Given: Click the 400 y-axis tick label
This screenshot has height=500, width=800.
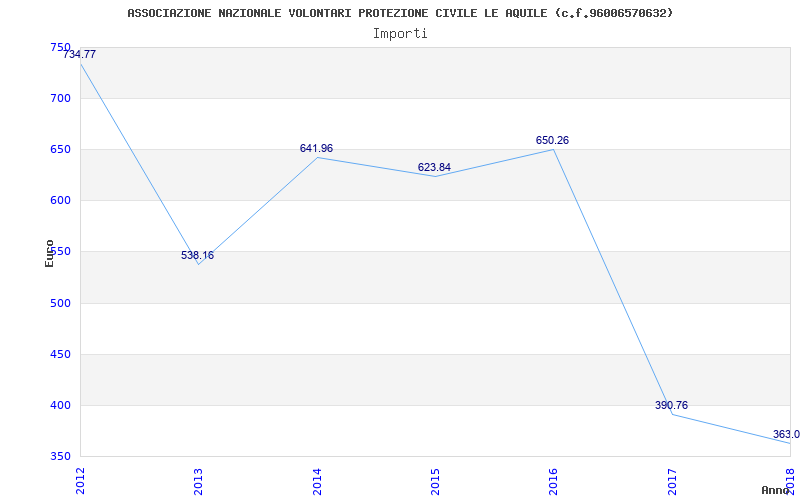Looking at the screenshot, I should 60,405.
